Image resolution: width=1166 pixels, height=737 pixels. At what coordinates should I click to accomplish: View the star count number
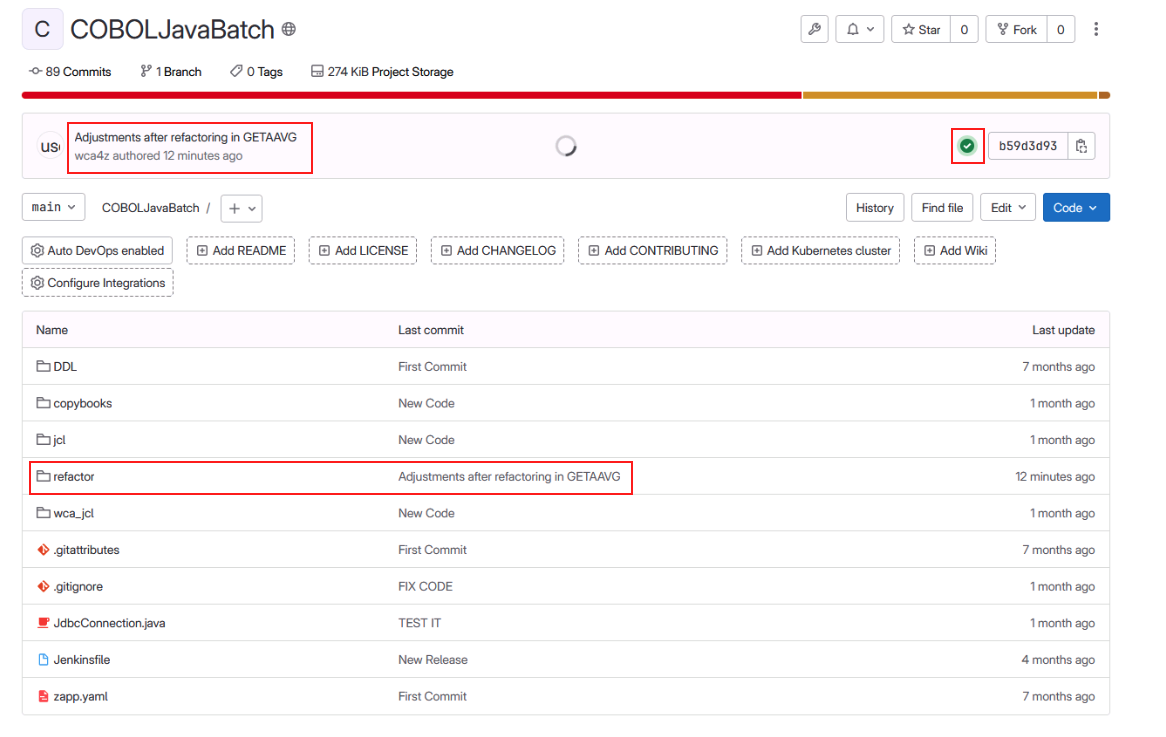tap(964, 29)
